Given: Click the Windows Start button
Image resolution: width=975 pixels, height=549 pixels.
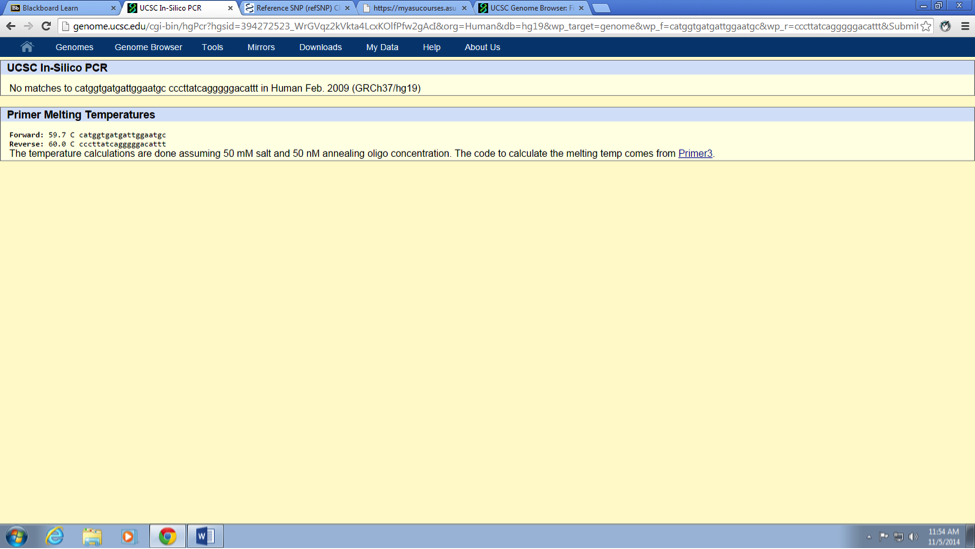Looking at the screenshot, I should (17, 537).
